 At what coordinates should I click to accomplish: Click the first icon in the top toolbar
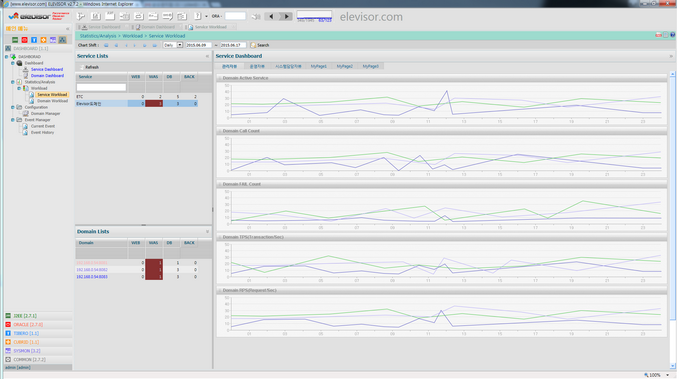click(x=81, y=16)
